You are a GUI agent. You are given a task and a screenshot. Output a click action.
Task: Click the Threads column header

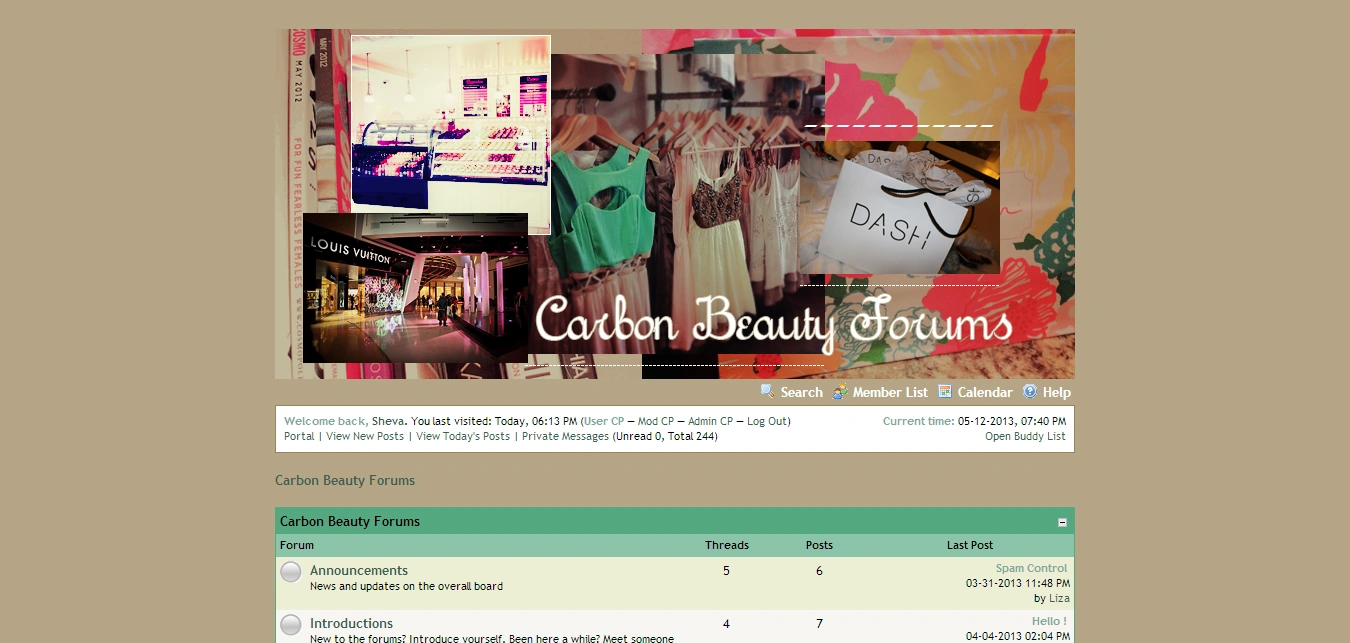tap(727, 545)
